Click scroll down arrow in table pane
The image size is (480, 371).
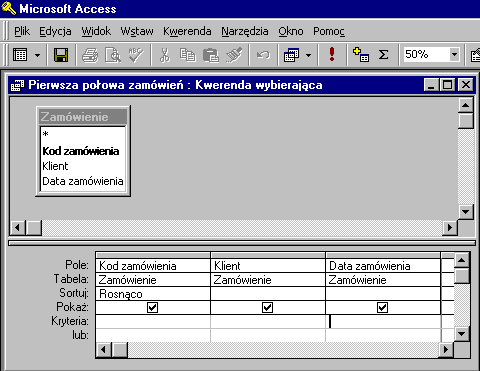[x=466, y=211]
